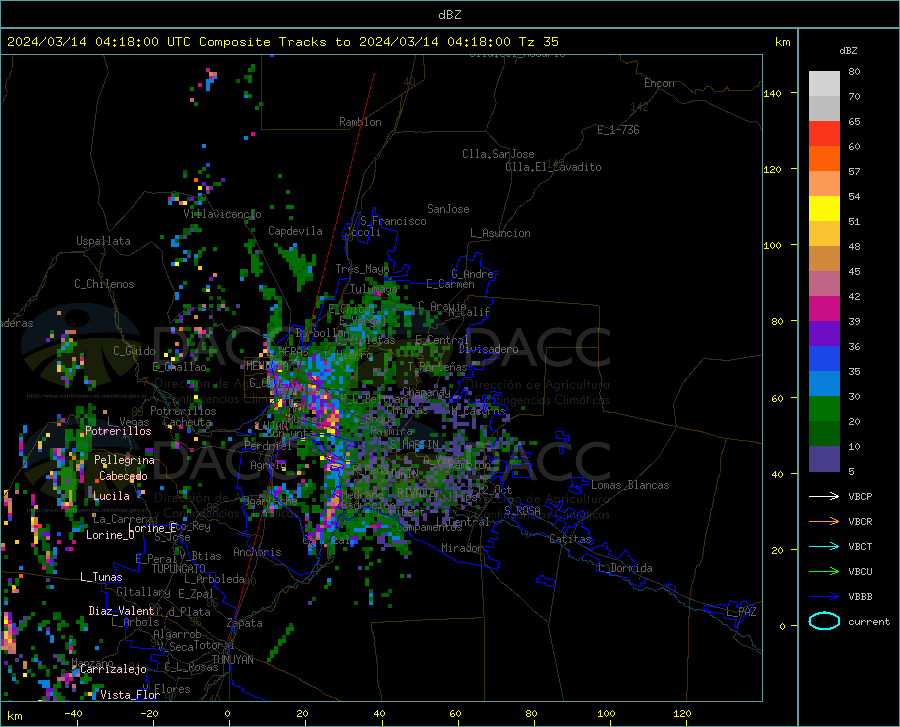Select the yellow 51-54 dBZ color swatch
This screenshot has height=727, width=900.
(x=824, y=209)
